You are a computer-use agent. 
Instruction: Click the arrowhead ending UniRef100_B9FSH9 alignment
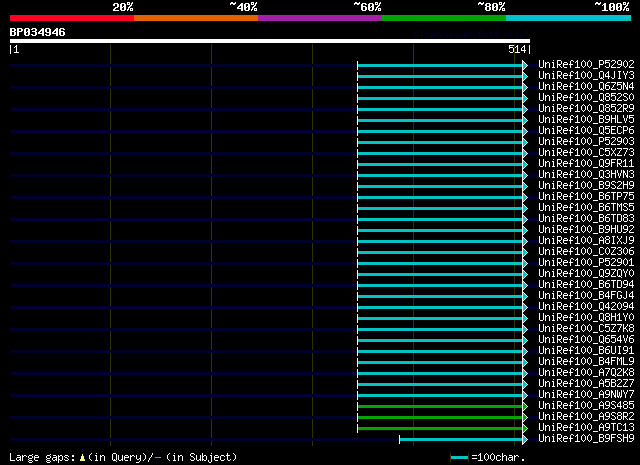[x=525, y=440]
